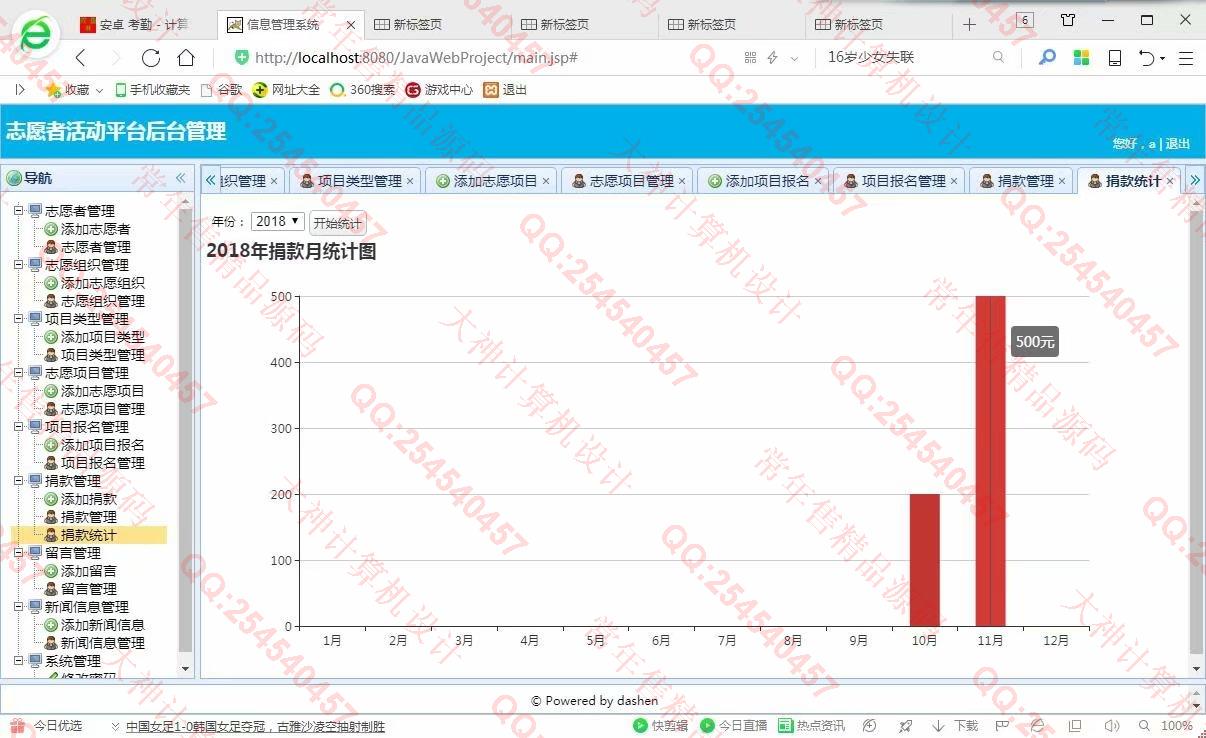Collapse the 留言管理 tree node
The image size is (1206, 738).
(18, 553)
